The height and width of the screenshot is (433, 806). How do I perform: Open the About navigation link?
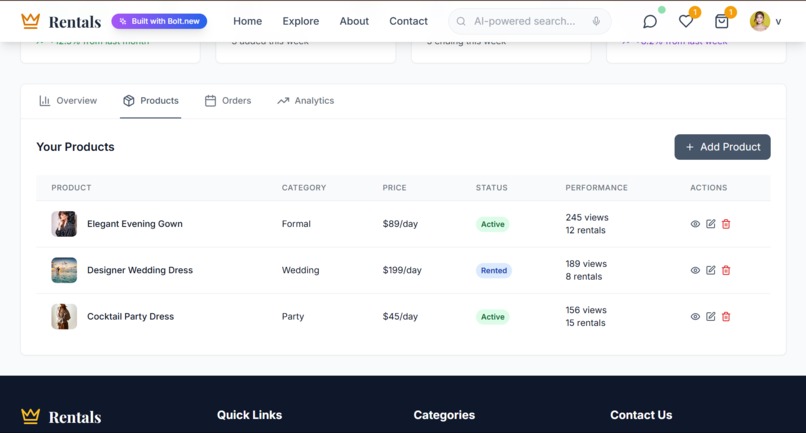354,21
